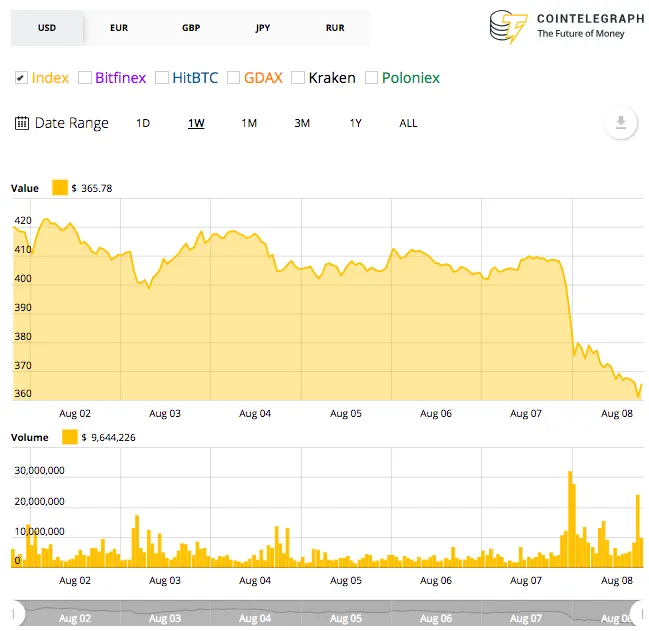
Task: Click Aug 02 in the range navigator
Action: point(75,618)
